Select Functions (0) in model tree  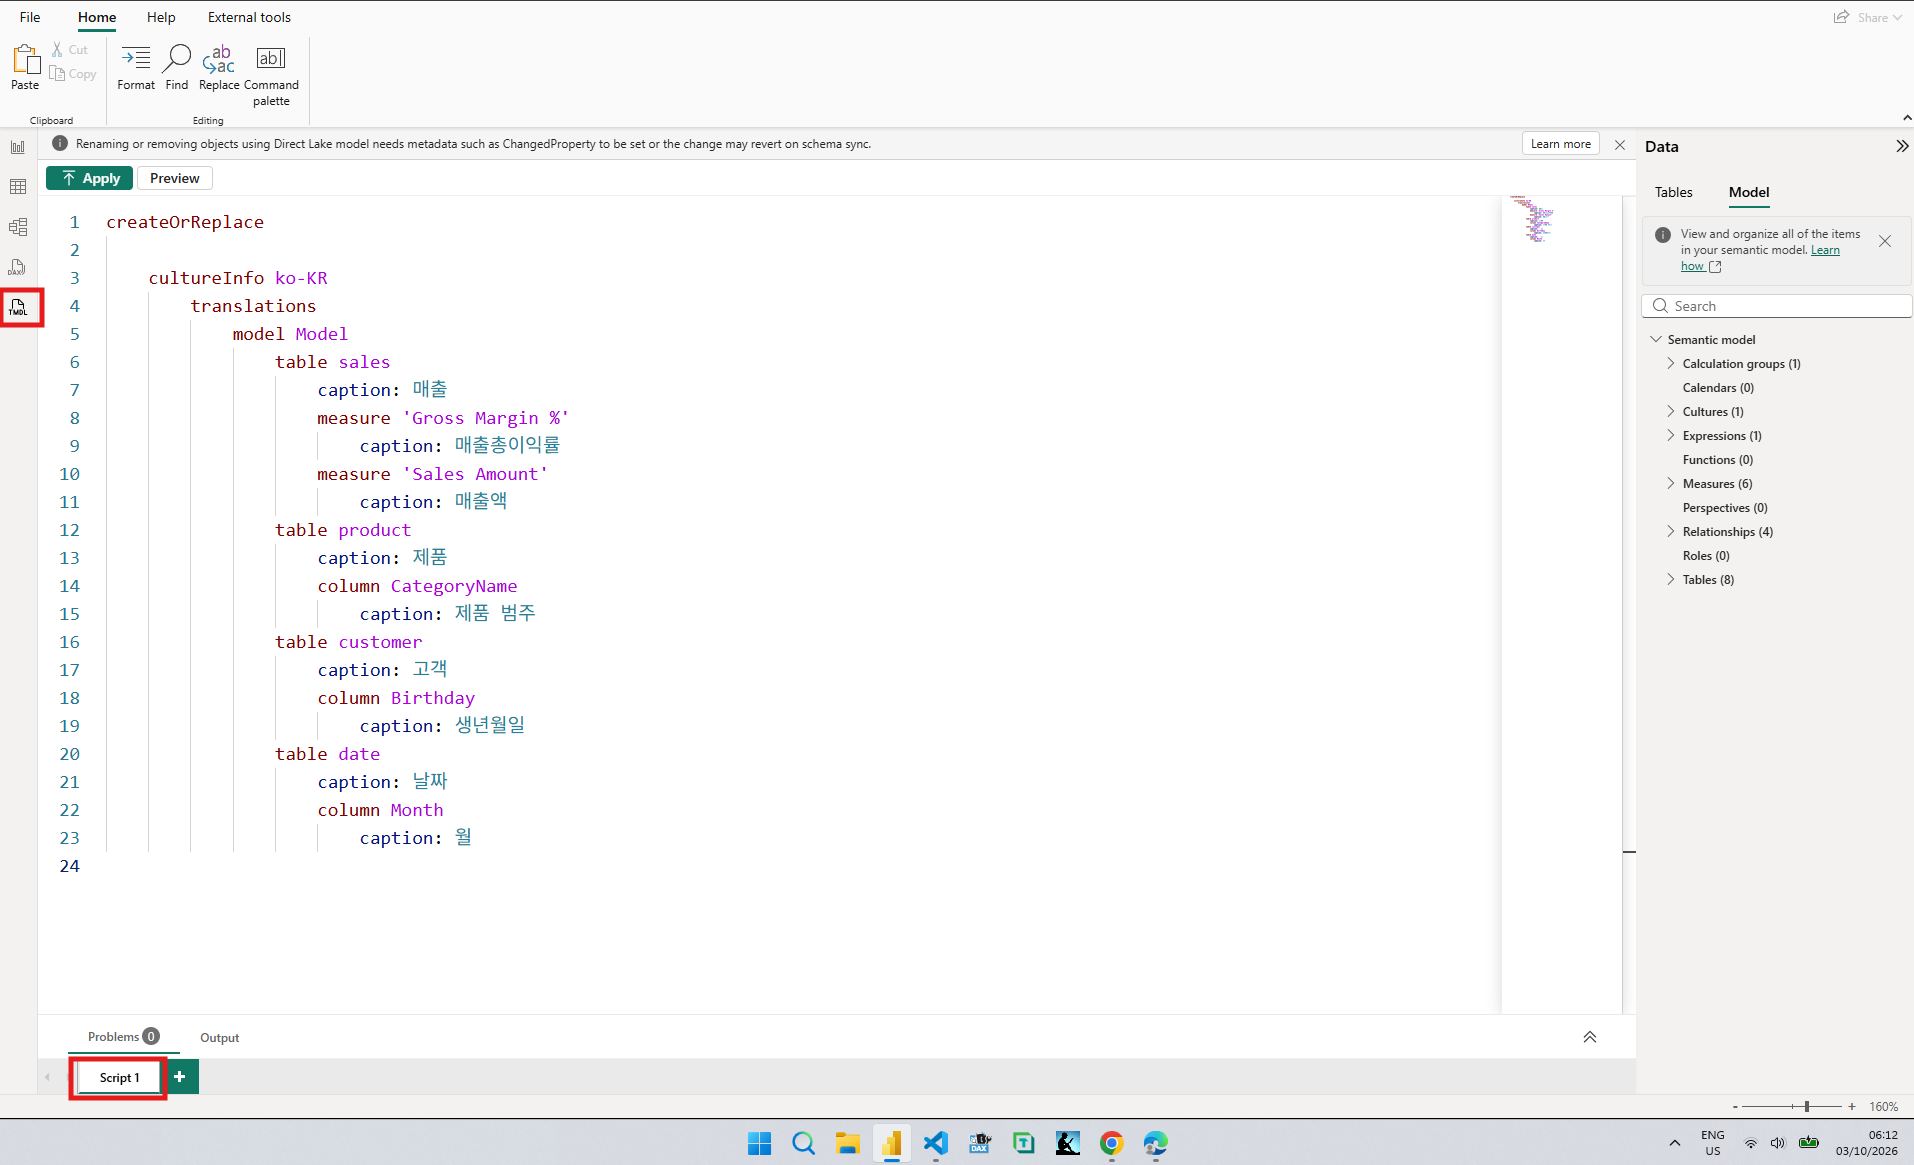(1717, 460)
